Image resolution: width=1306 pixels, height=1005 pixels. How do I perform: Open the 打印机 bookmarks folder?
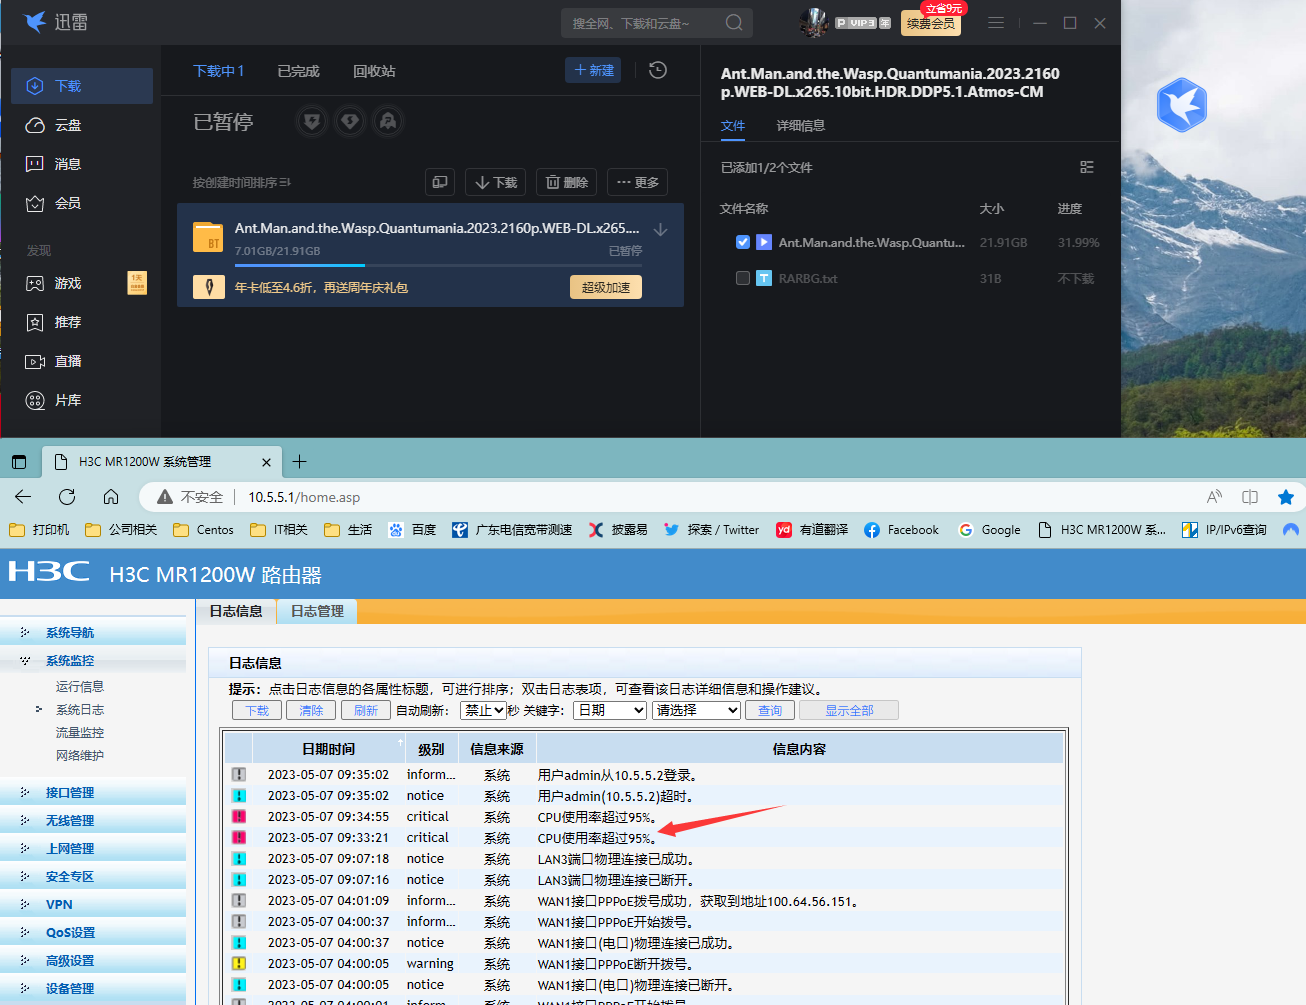39,530
